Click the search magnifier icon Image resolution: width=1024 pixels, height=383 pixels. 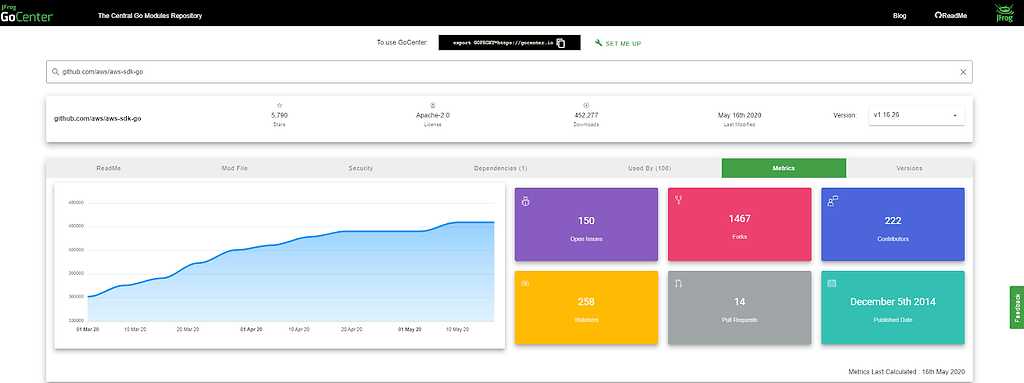(56, 72)
